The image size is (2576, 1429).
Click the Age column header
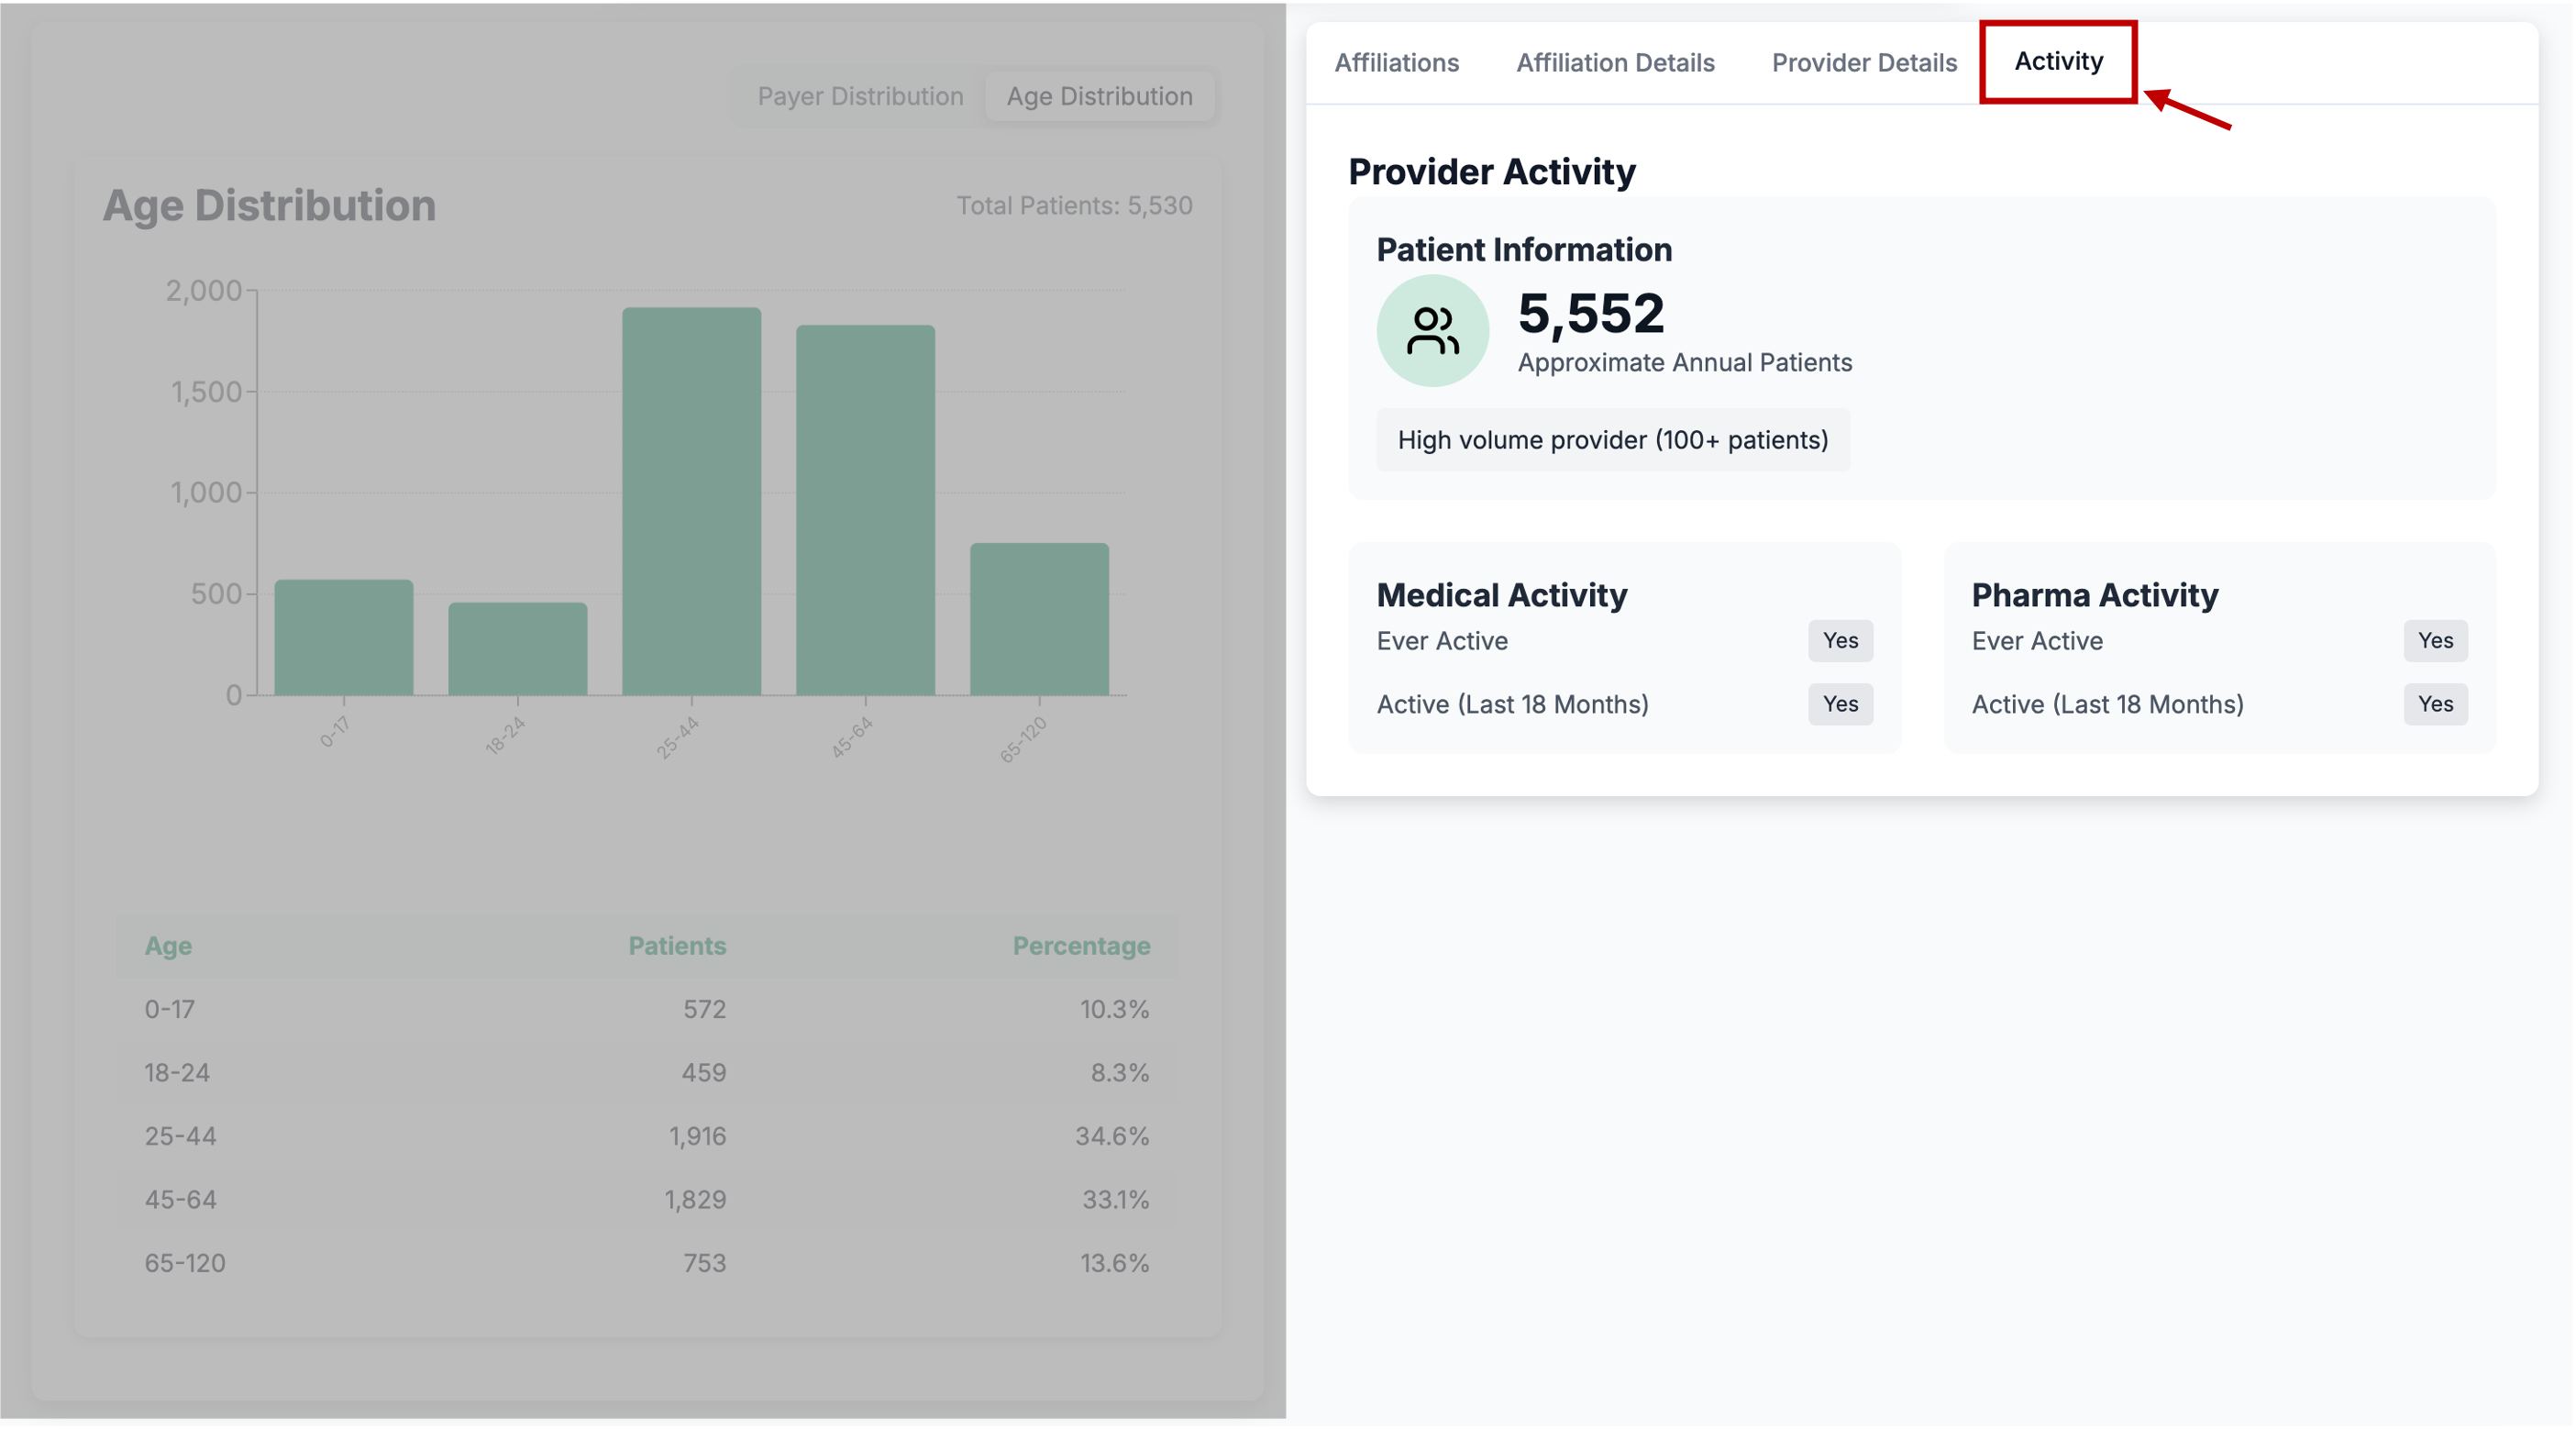[x=168, y=946]
